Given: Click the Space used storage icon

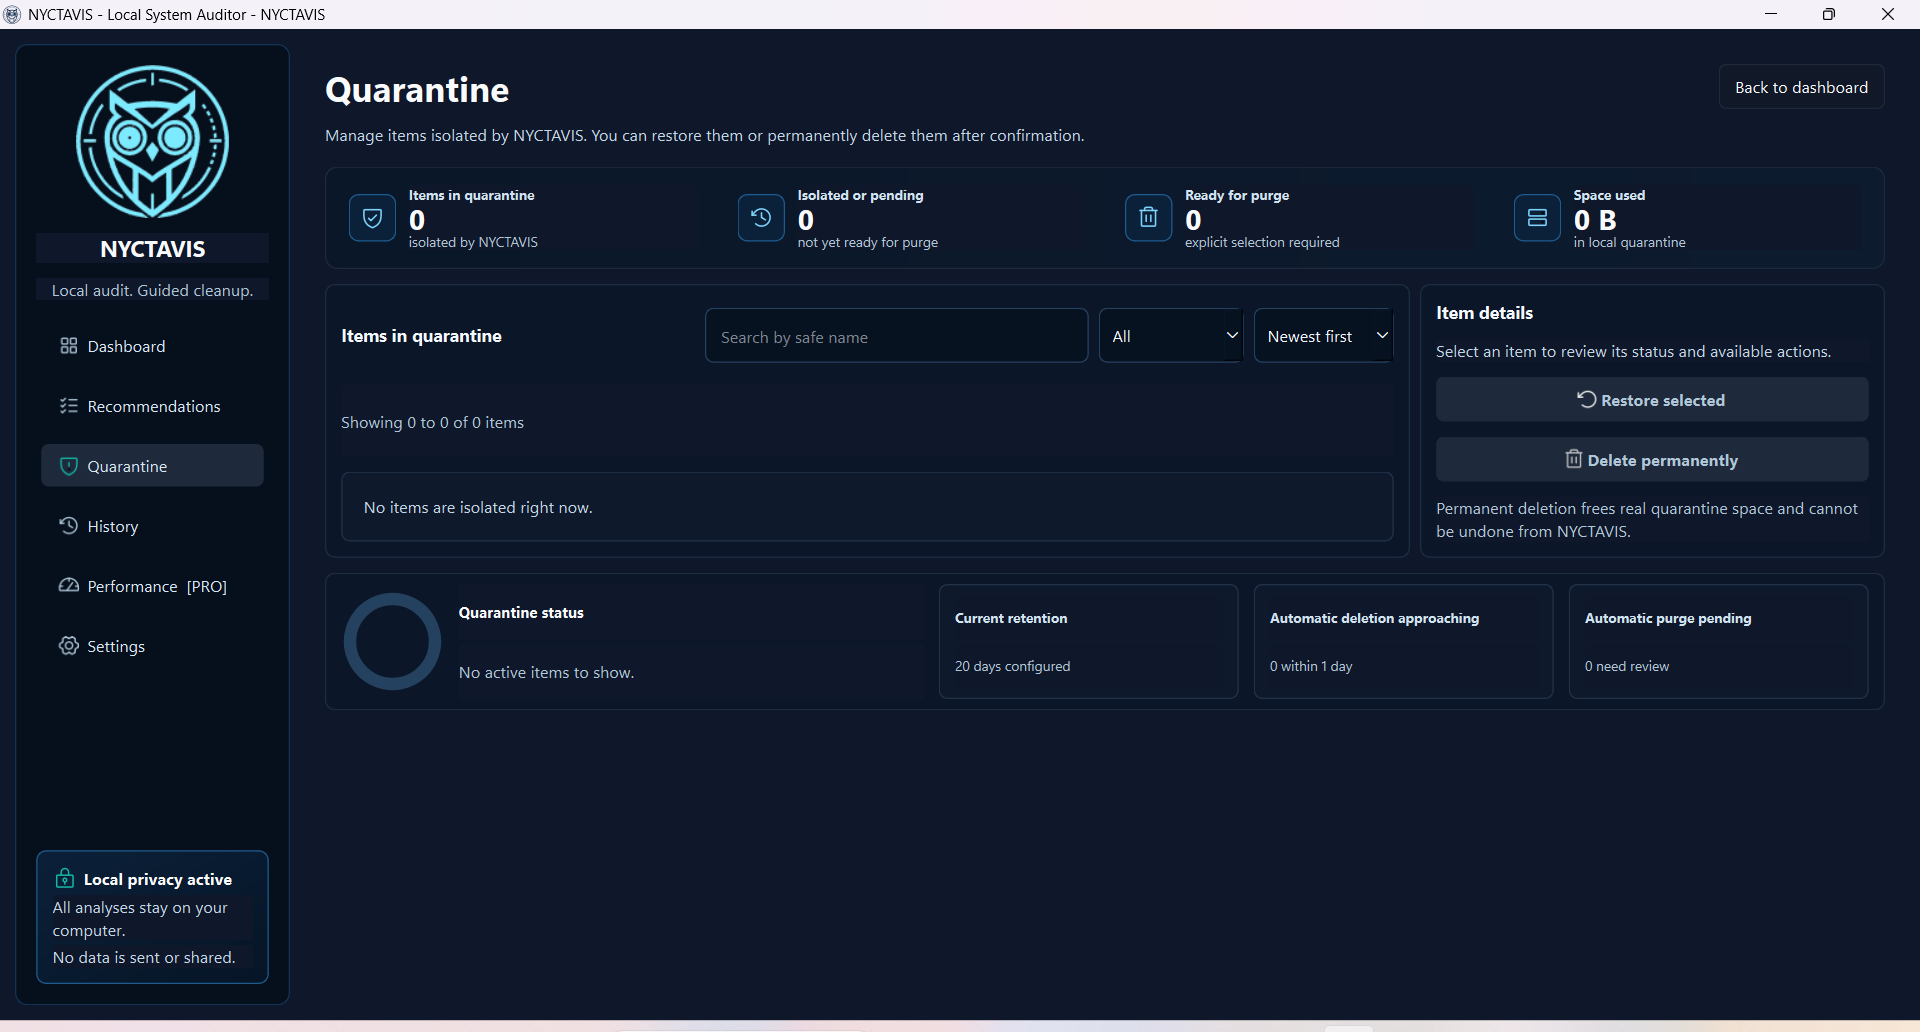Looking at the screenshot, I should (x=1537, y=218).
